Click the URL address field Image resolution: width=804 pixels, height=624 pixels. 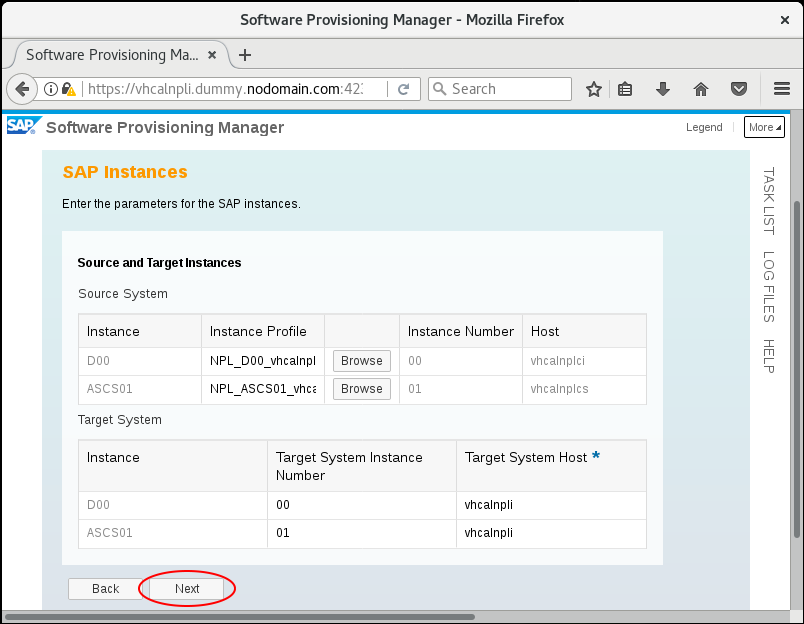pos(226,89)
